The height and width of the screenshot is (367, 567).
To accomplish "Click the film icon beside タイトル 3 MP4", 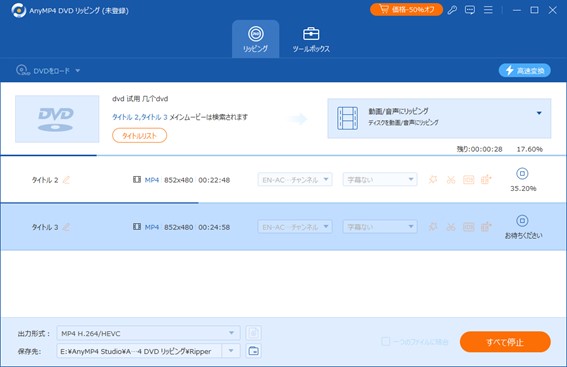I will (x=137, y=227).
